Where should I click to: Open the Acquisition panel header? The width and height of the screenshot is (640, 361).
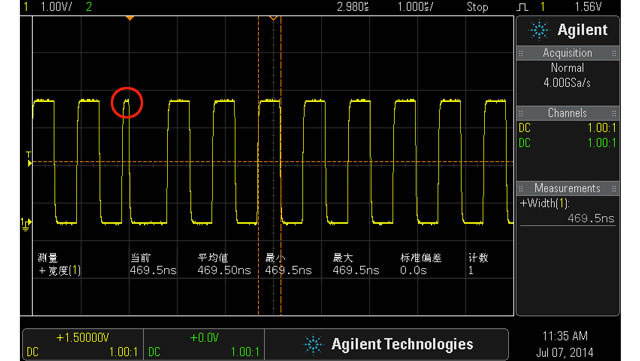(567, 53)
